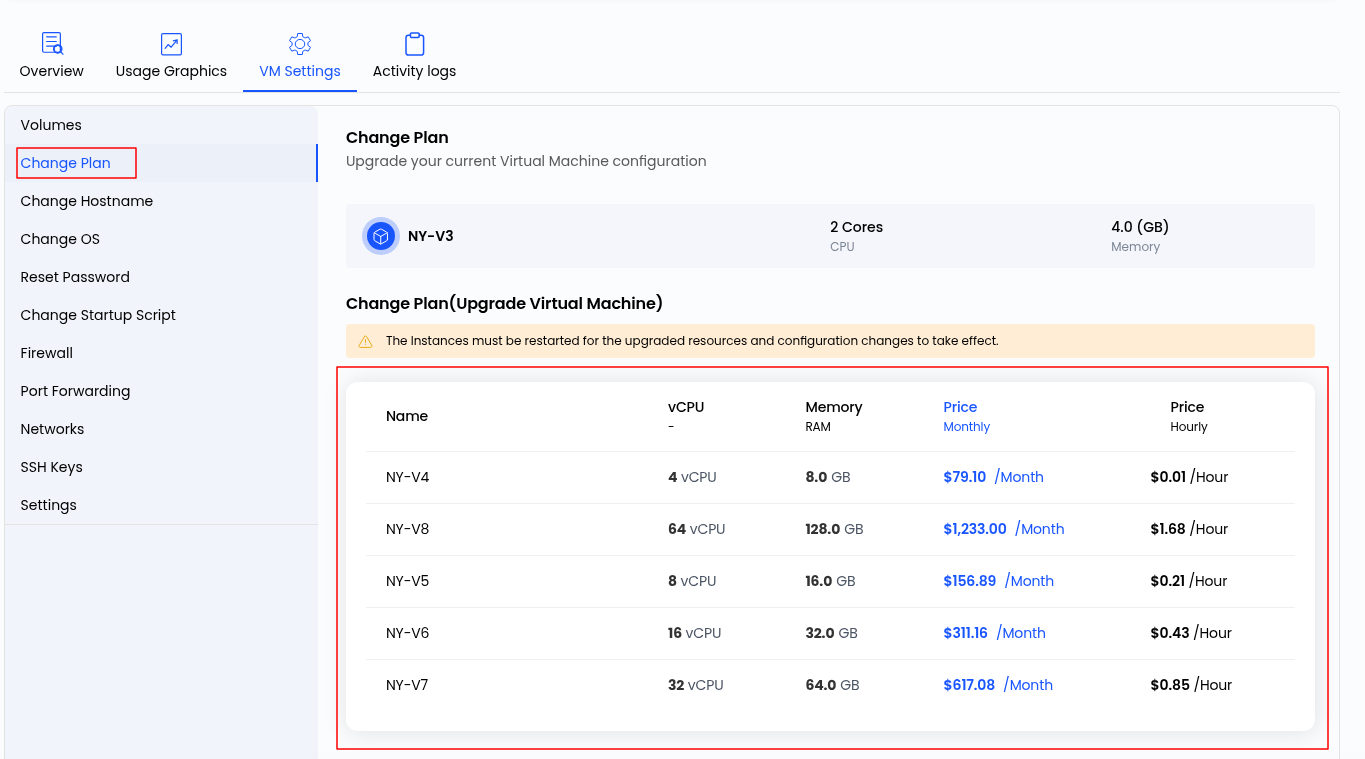Click the Name column header
This screenshot has width=1365, height=759.
(x=407, y=416)
